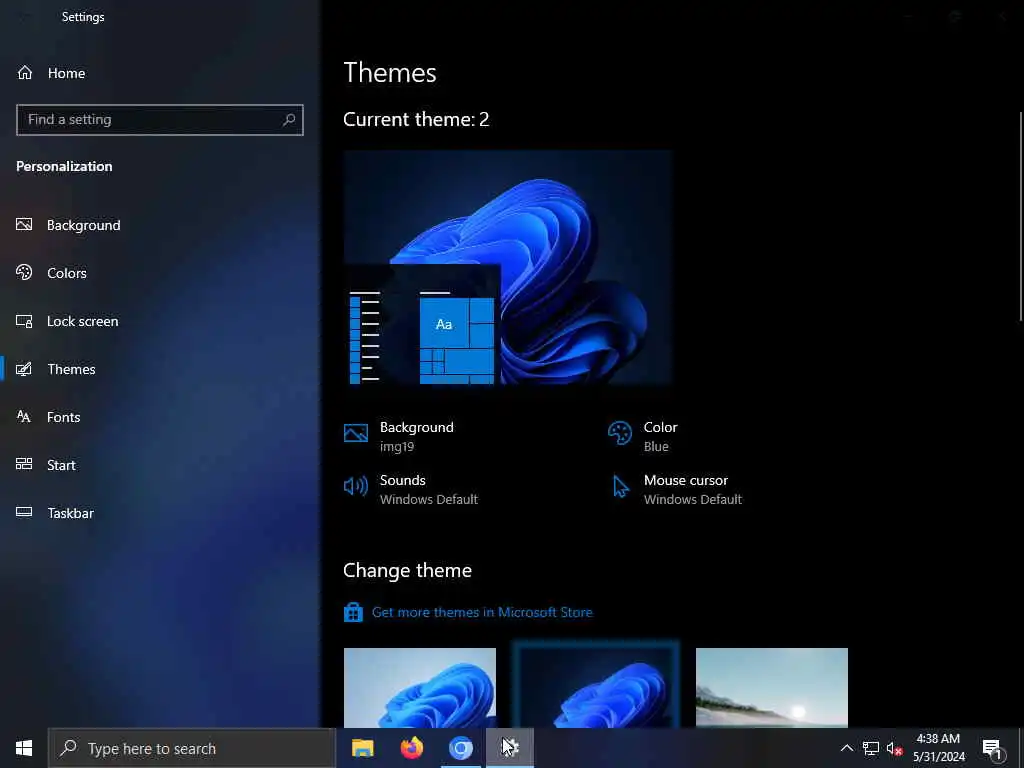Viewport: 1024px width, 768px height.
Task: Open theme Sounds Windows Default option
Action: tap(411, 489)
